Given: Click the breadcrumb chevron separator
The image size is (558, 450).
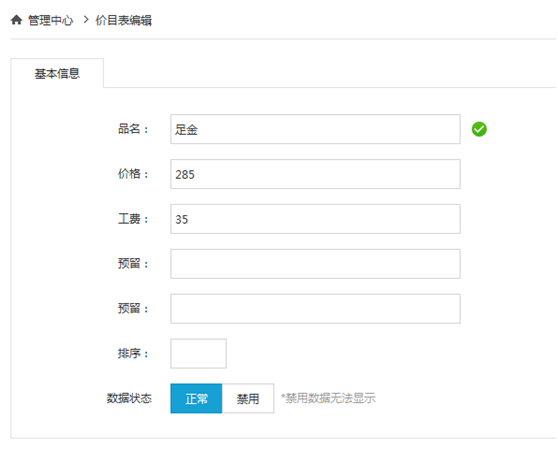Looking at the screenshot, I should 86,20.
